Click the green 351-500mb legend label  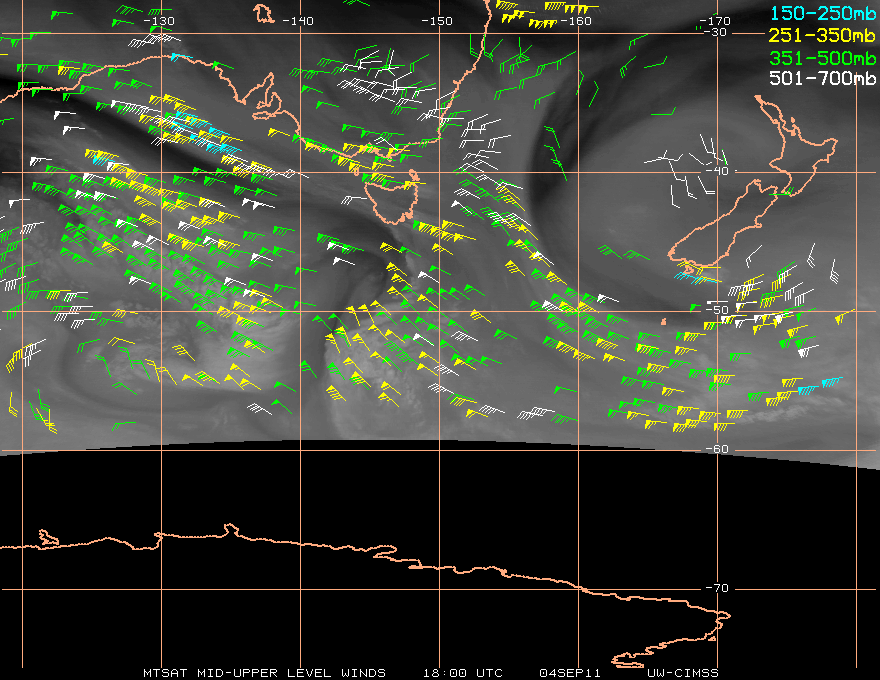(822, 56)
